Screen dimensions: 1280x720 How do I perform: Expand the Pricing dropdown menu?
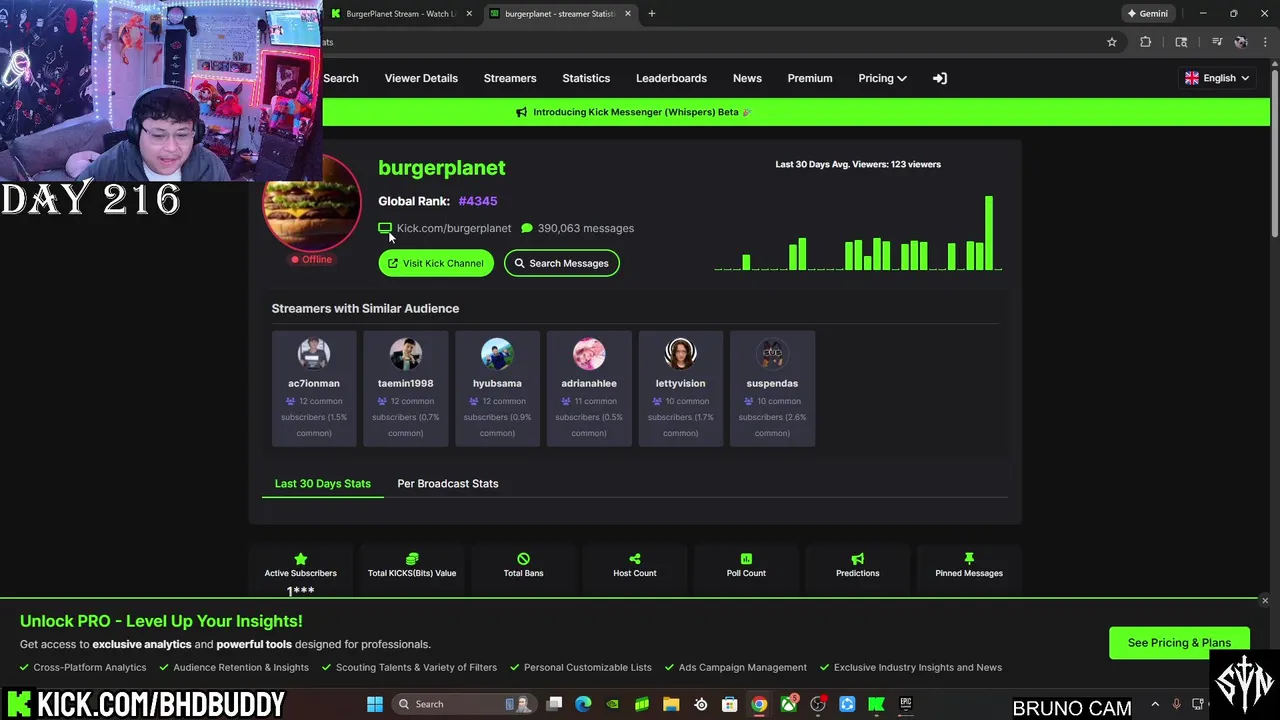pyautogui.click(x=882, y=78)
